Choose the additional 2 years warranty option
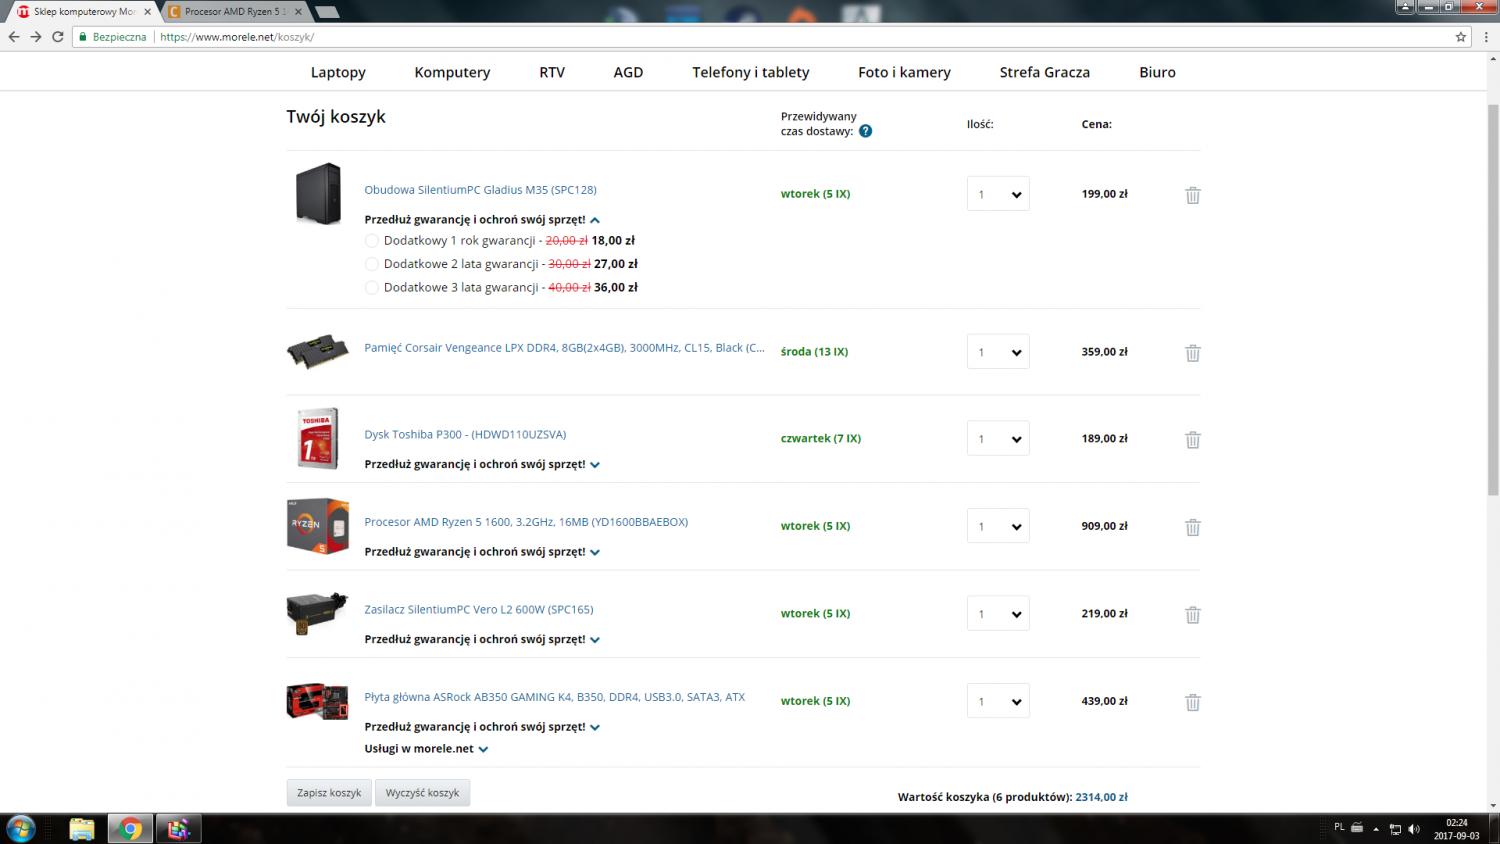Image resolution: width=1500 pixels, height=844 pixels. (x=372, y=264)
